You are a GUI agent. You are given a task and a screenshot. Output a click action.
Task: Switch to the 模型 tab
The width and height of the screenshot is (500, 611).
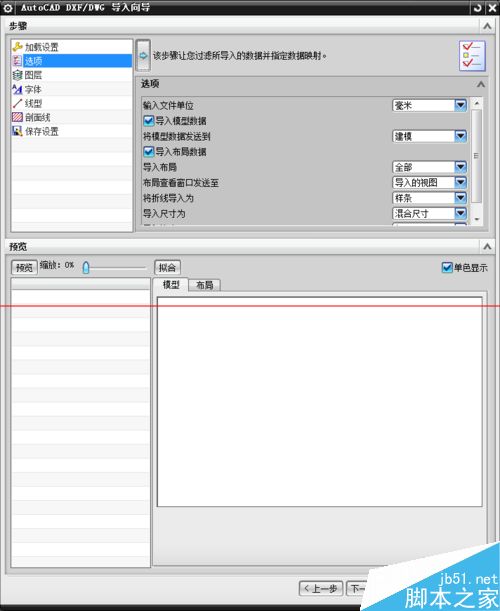tap(171, 284)
